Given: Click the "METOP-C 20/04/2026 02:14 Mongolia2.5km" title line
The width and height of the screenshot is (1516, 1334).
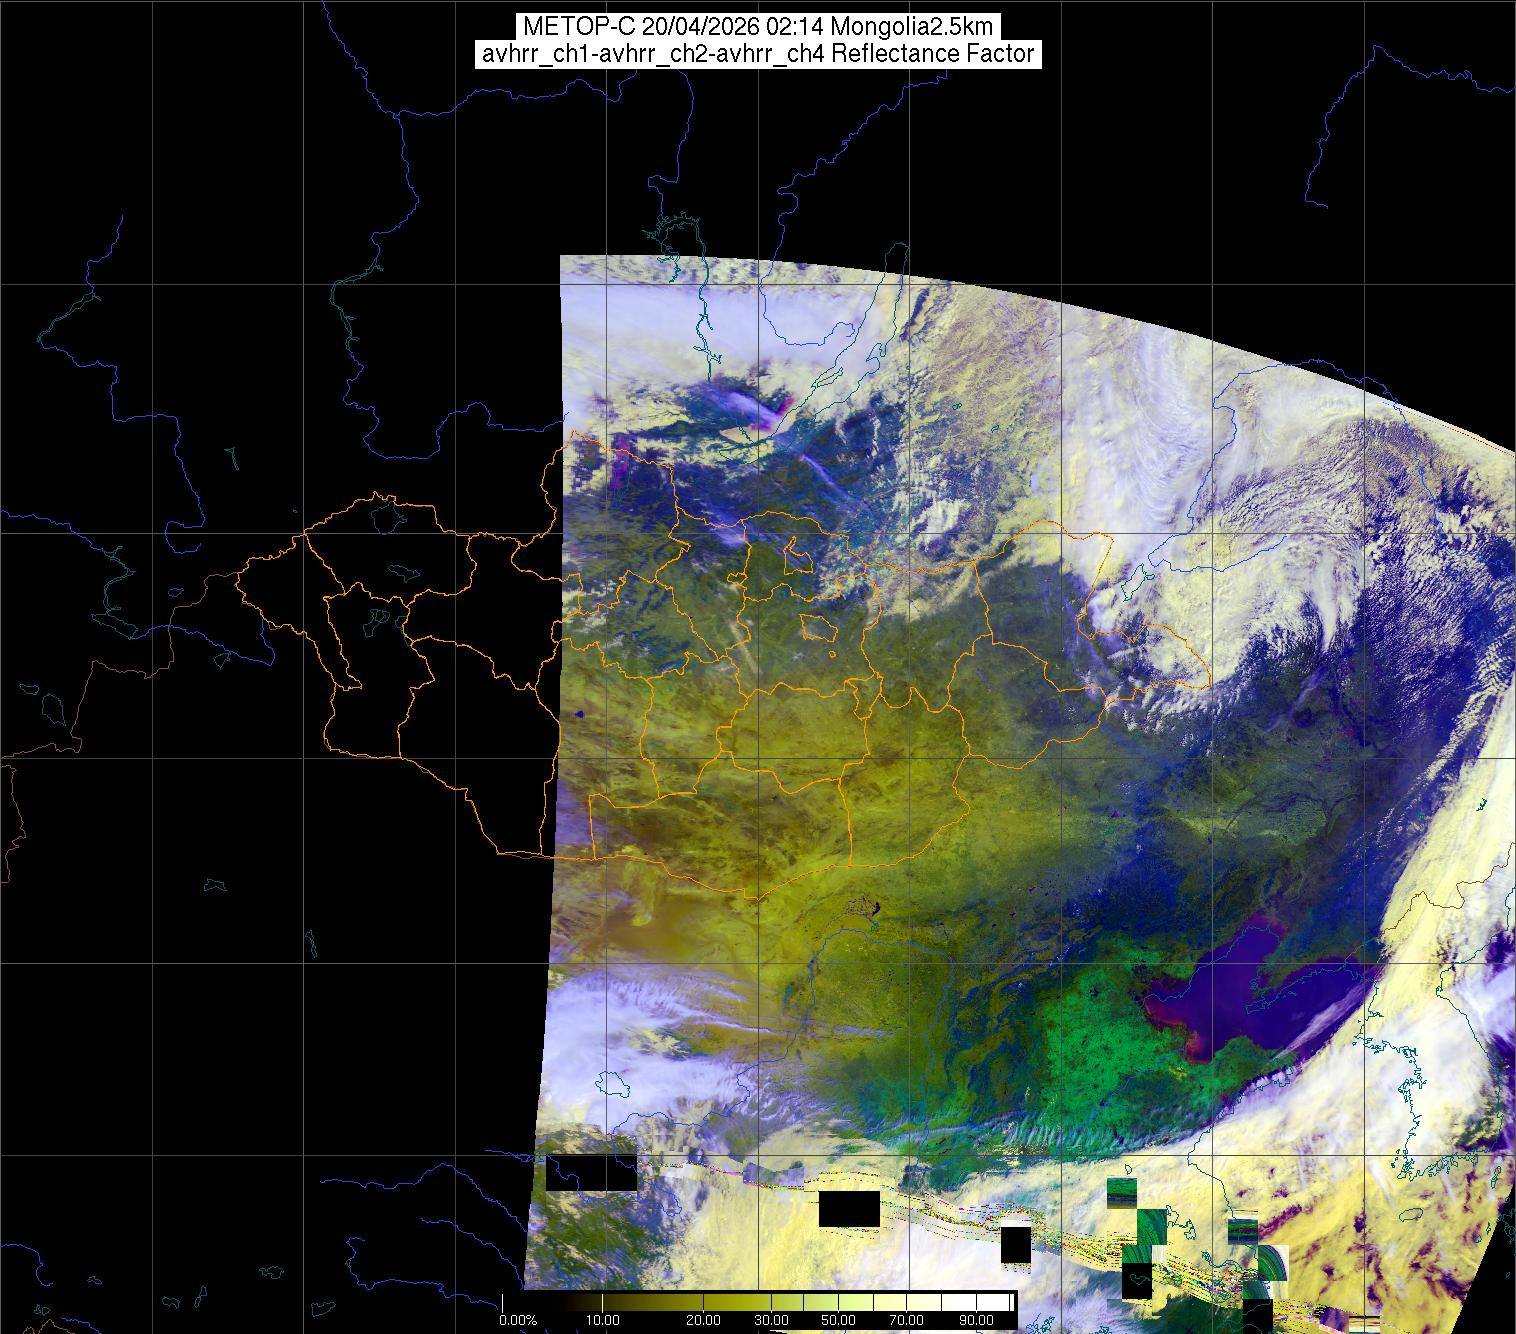Looking at the screenshot, I should coord(757,27).
